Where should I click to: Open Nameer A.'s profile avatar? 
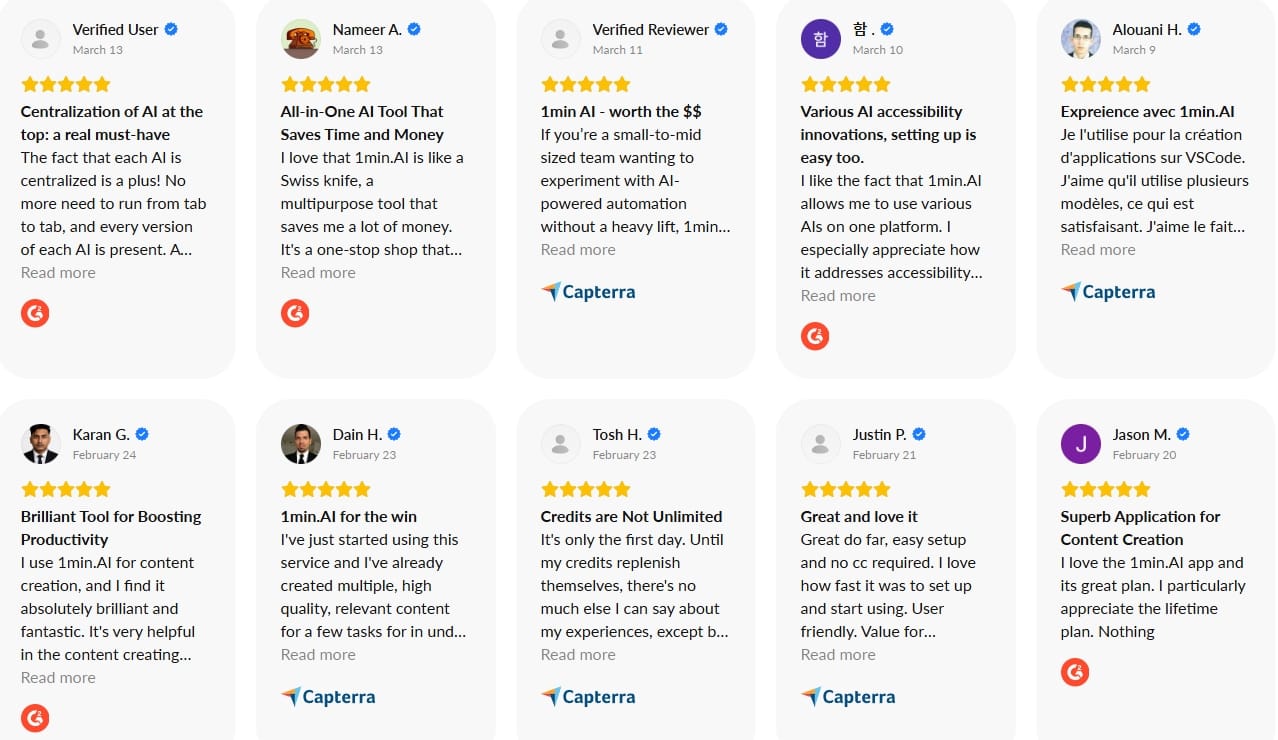coord(301,39)
